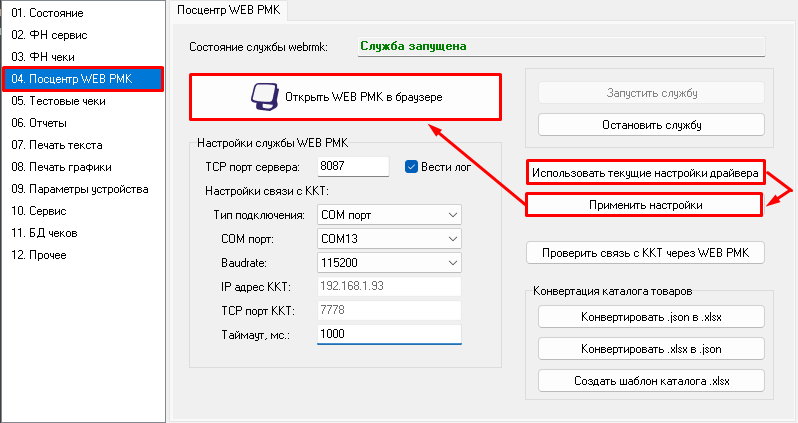Toggle the 'Вести лог' checkbox
The width and height of the screenshot is (798, 423).
click(x=411, y=166)
